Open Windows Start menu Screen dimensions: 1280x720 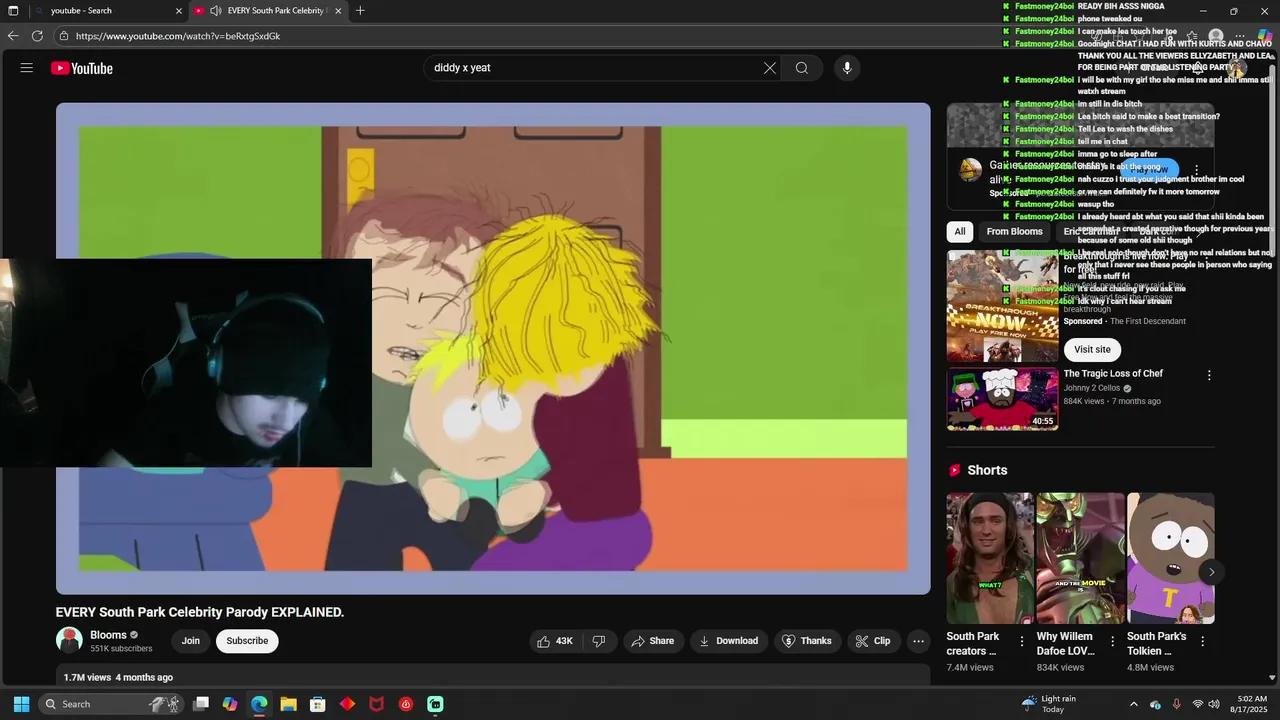click(x=21, y=704)
